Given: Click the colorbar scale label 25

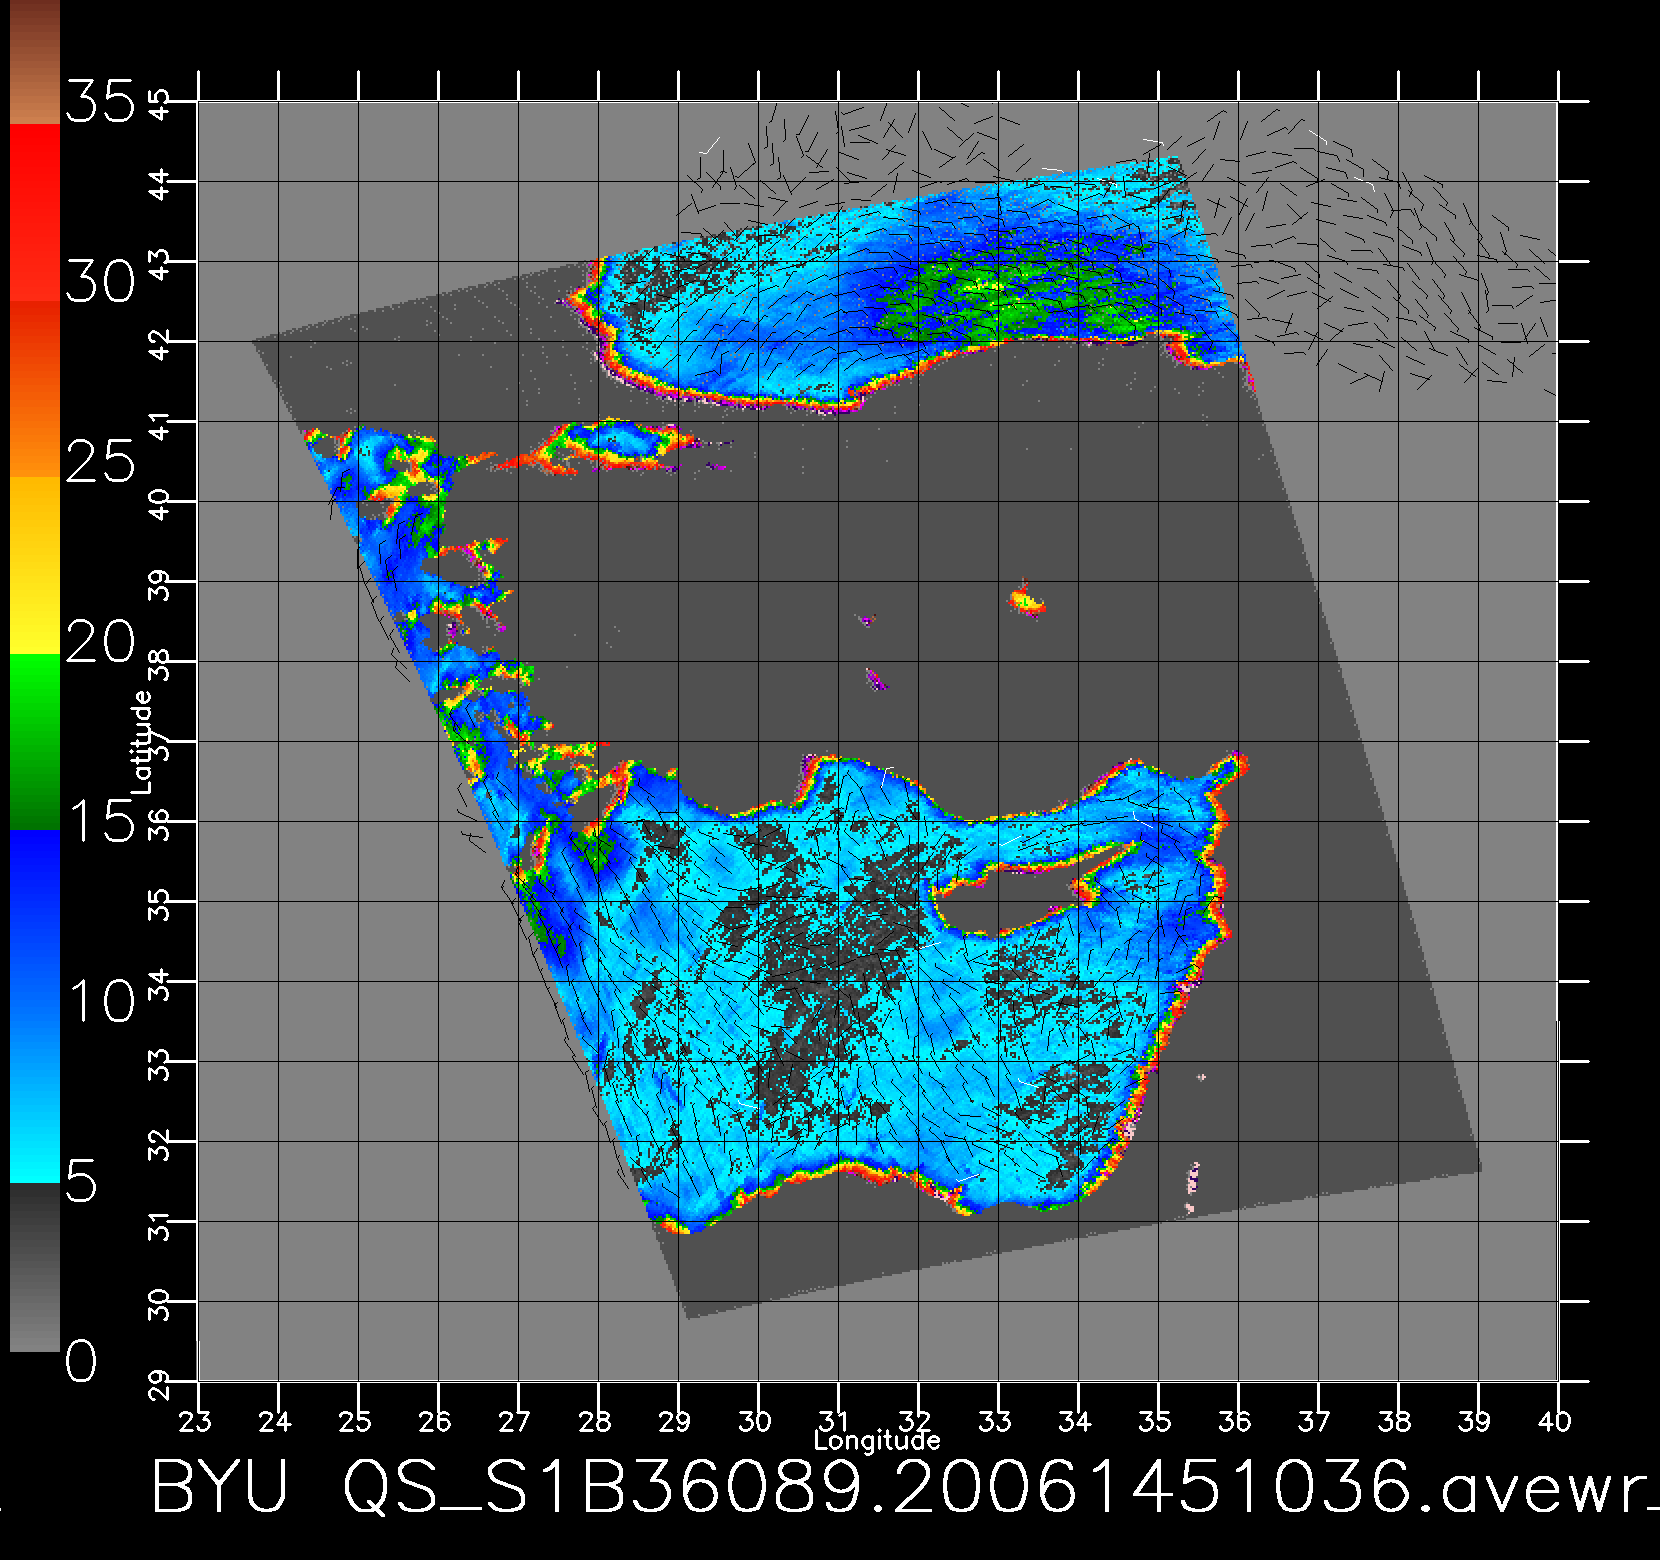Looking at the screenshot, I should (99, 461).
